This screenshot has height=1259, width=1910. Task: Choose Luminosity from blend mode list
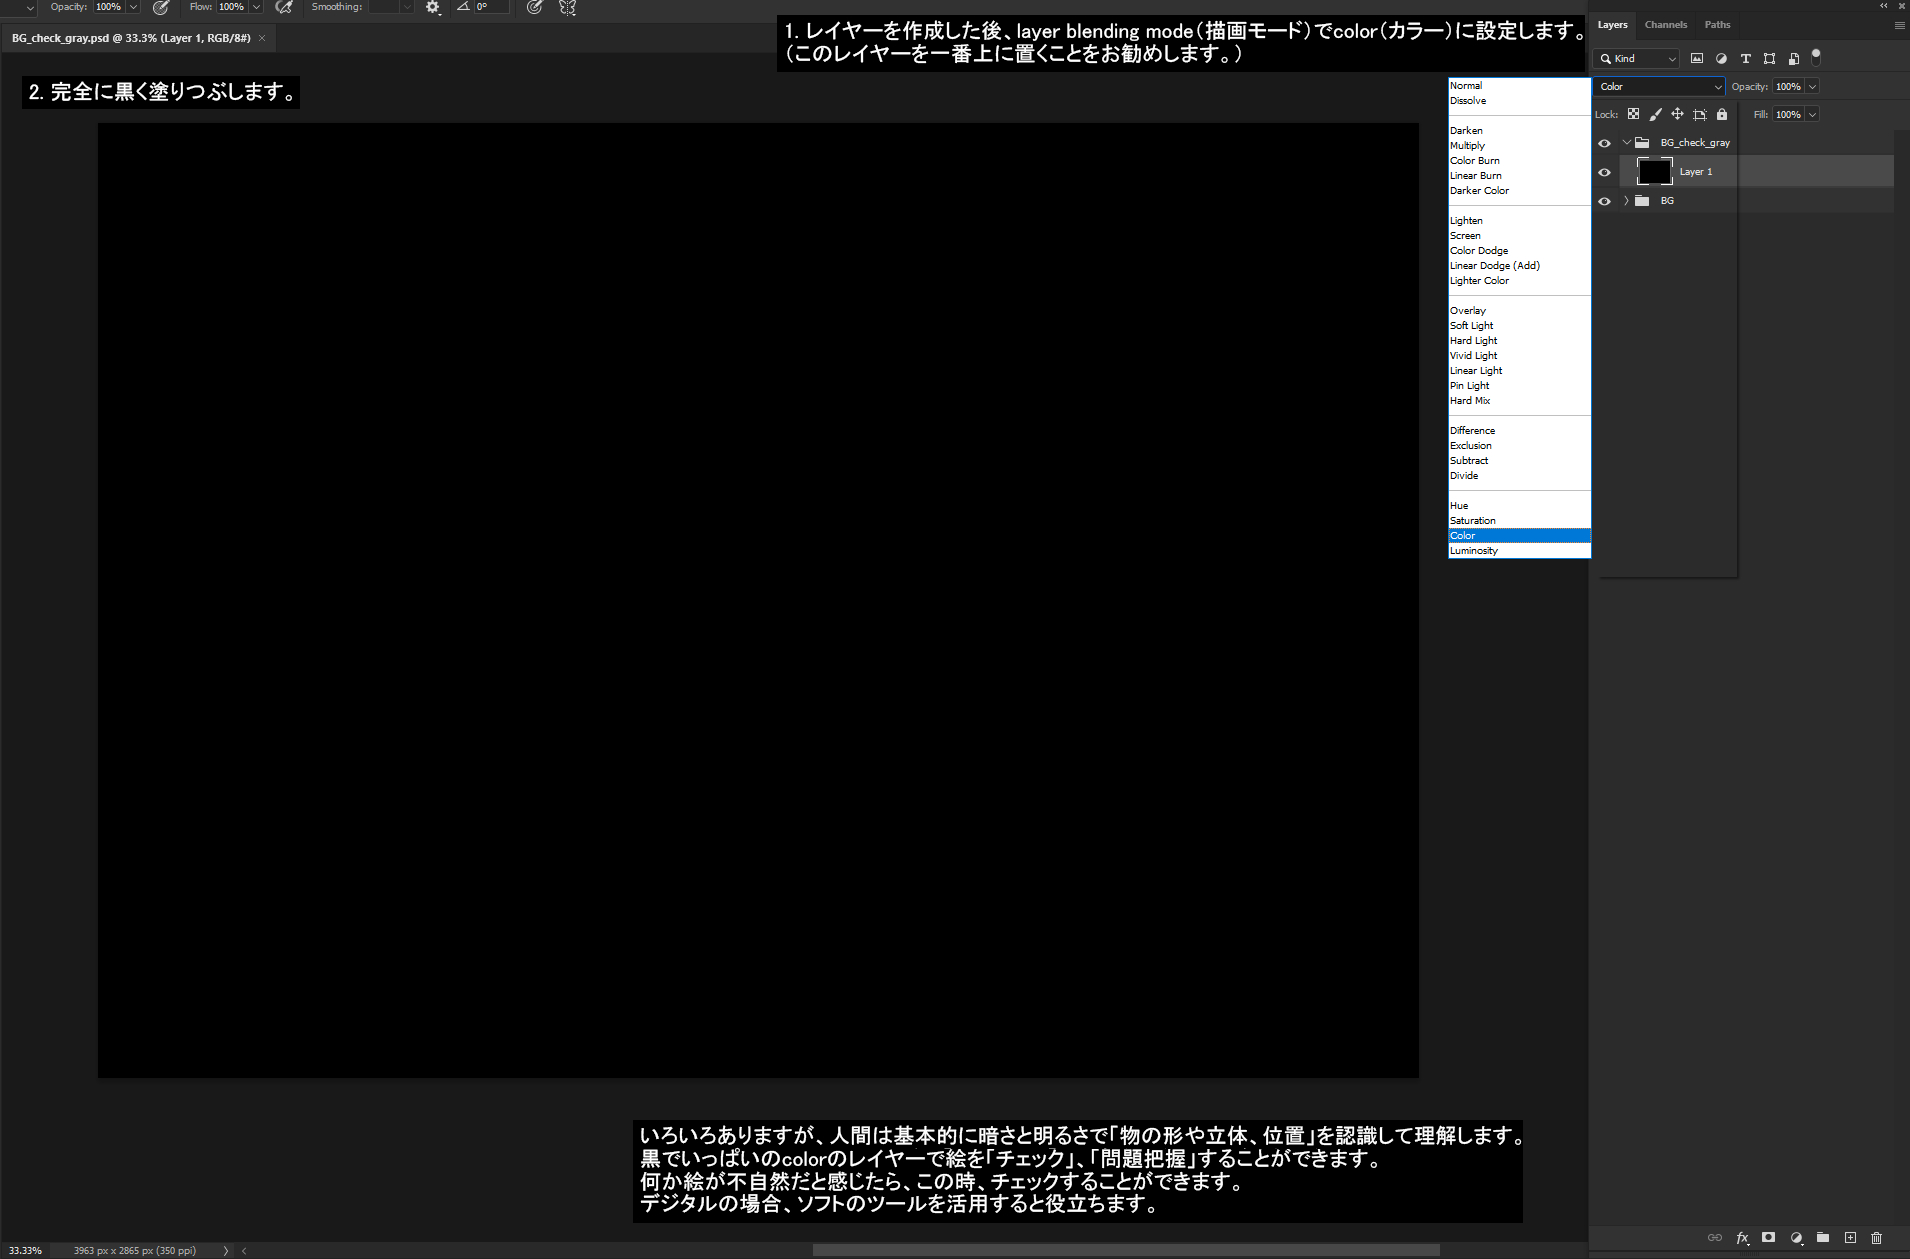(1474, 551)
